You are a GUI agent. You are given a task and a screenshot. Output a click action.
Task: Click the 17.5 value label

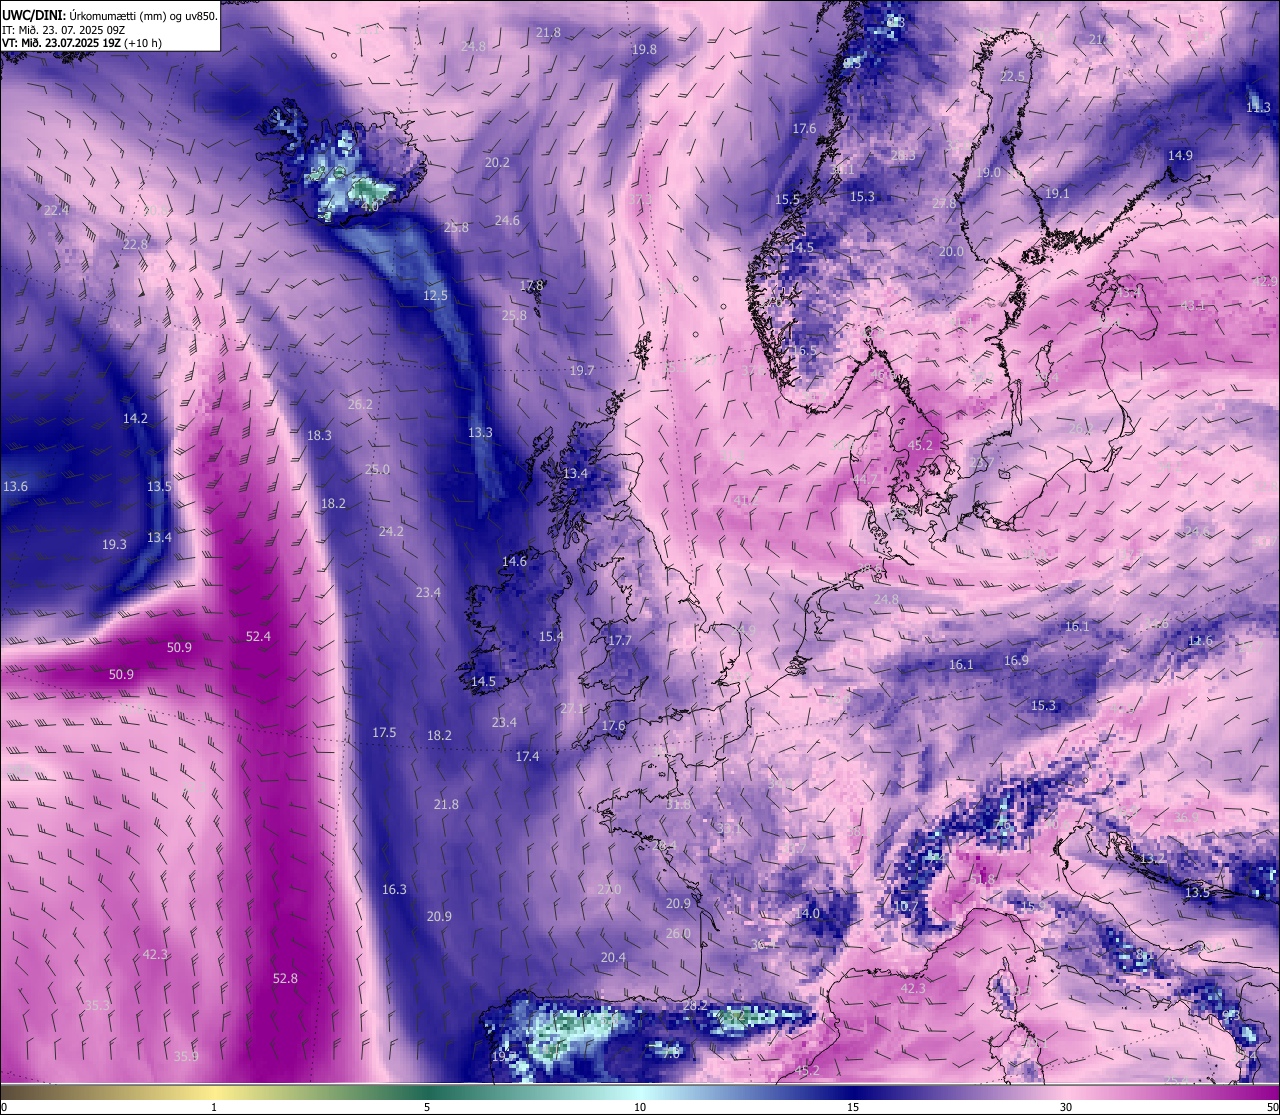[384, 732]
